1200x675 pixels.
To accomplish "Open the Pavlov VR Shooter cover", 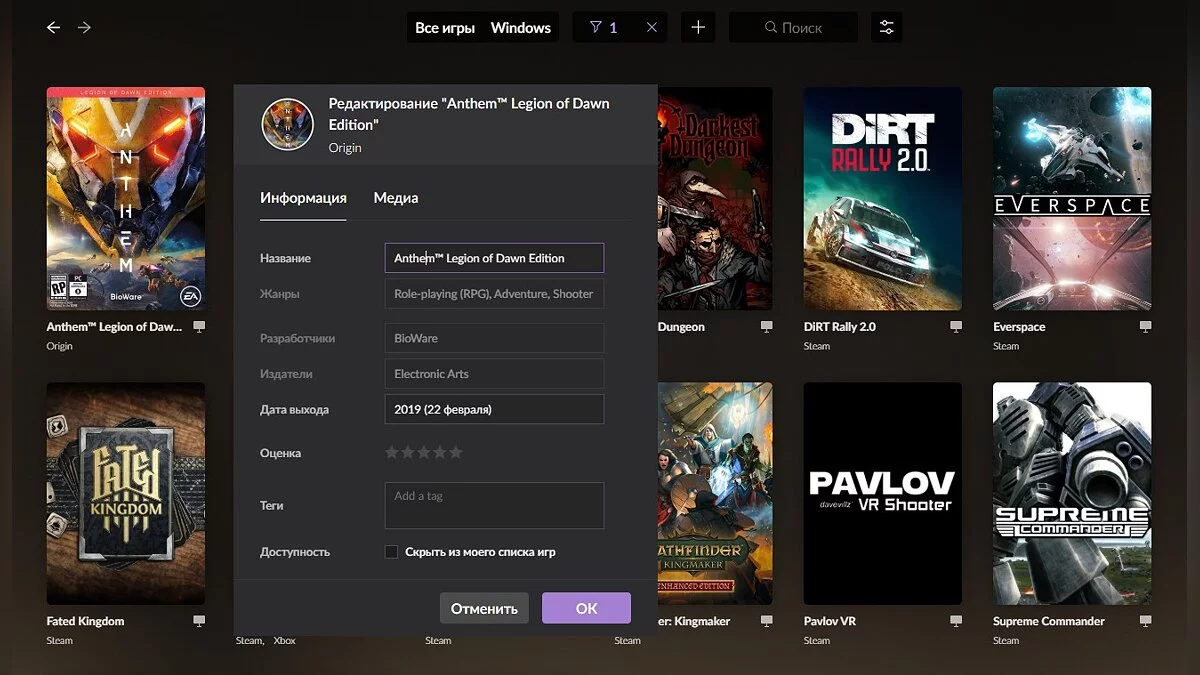I will tap(882, 492).
